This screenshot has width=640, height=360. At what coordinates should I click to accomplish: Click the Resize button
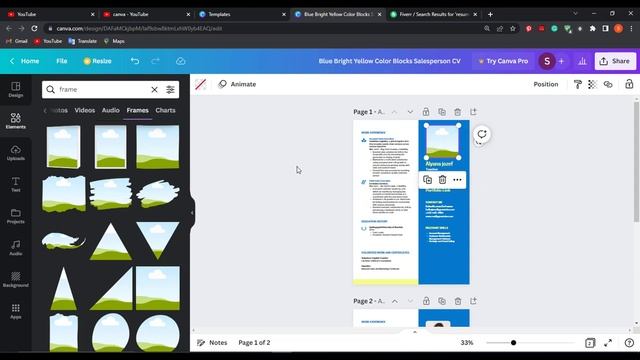[97, 61]
